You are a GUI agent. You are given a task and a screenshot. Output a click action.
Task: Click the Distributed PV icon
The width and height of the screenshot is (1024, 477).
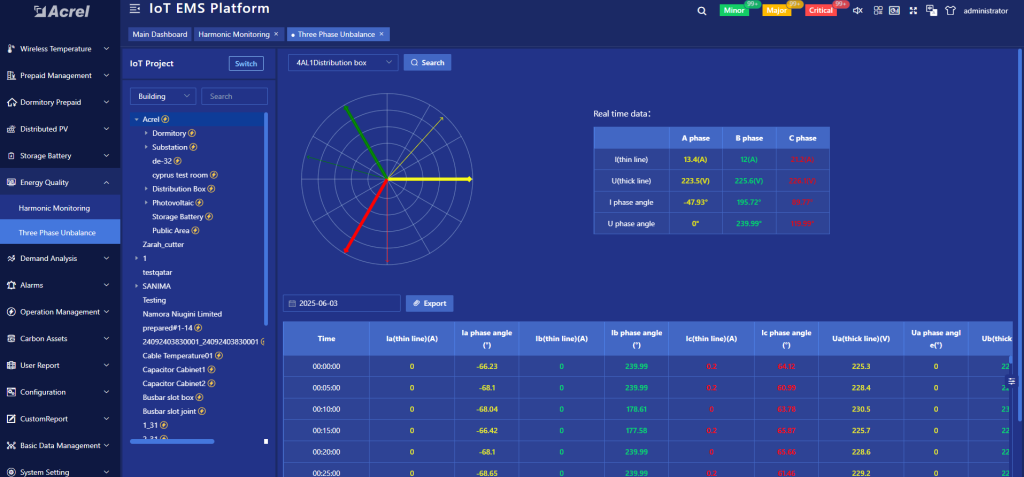(10, 129)
